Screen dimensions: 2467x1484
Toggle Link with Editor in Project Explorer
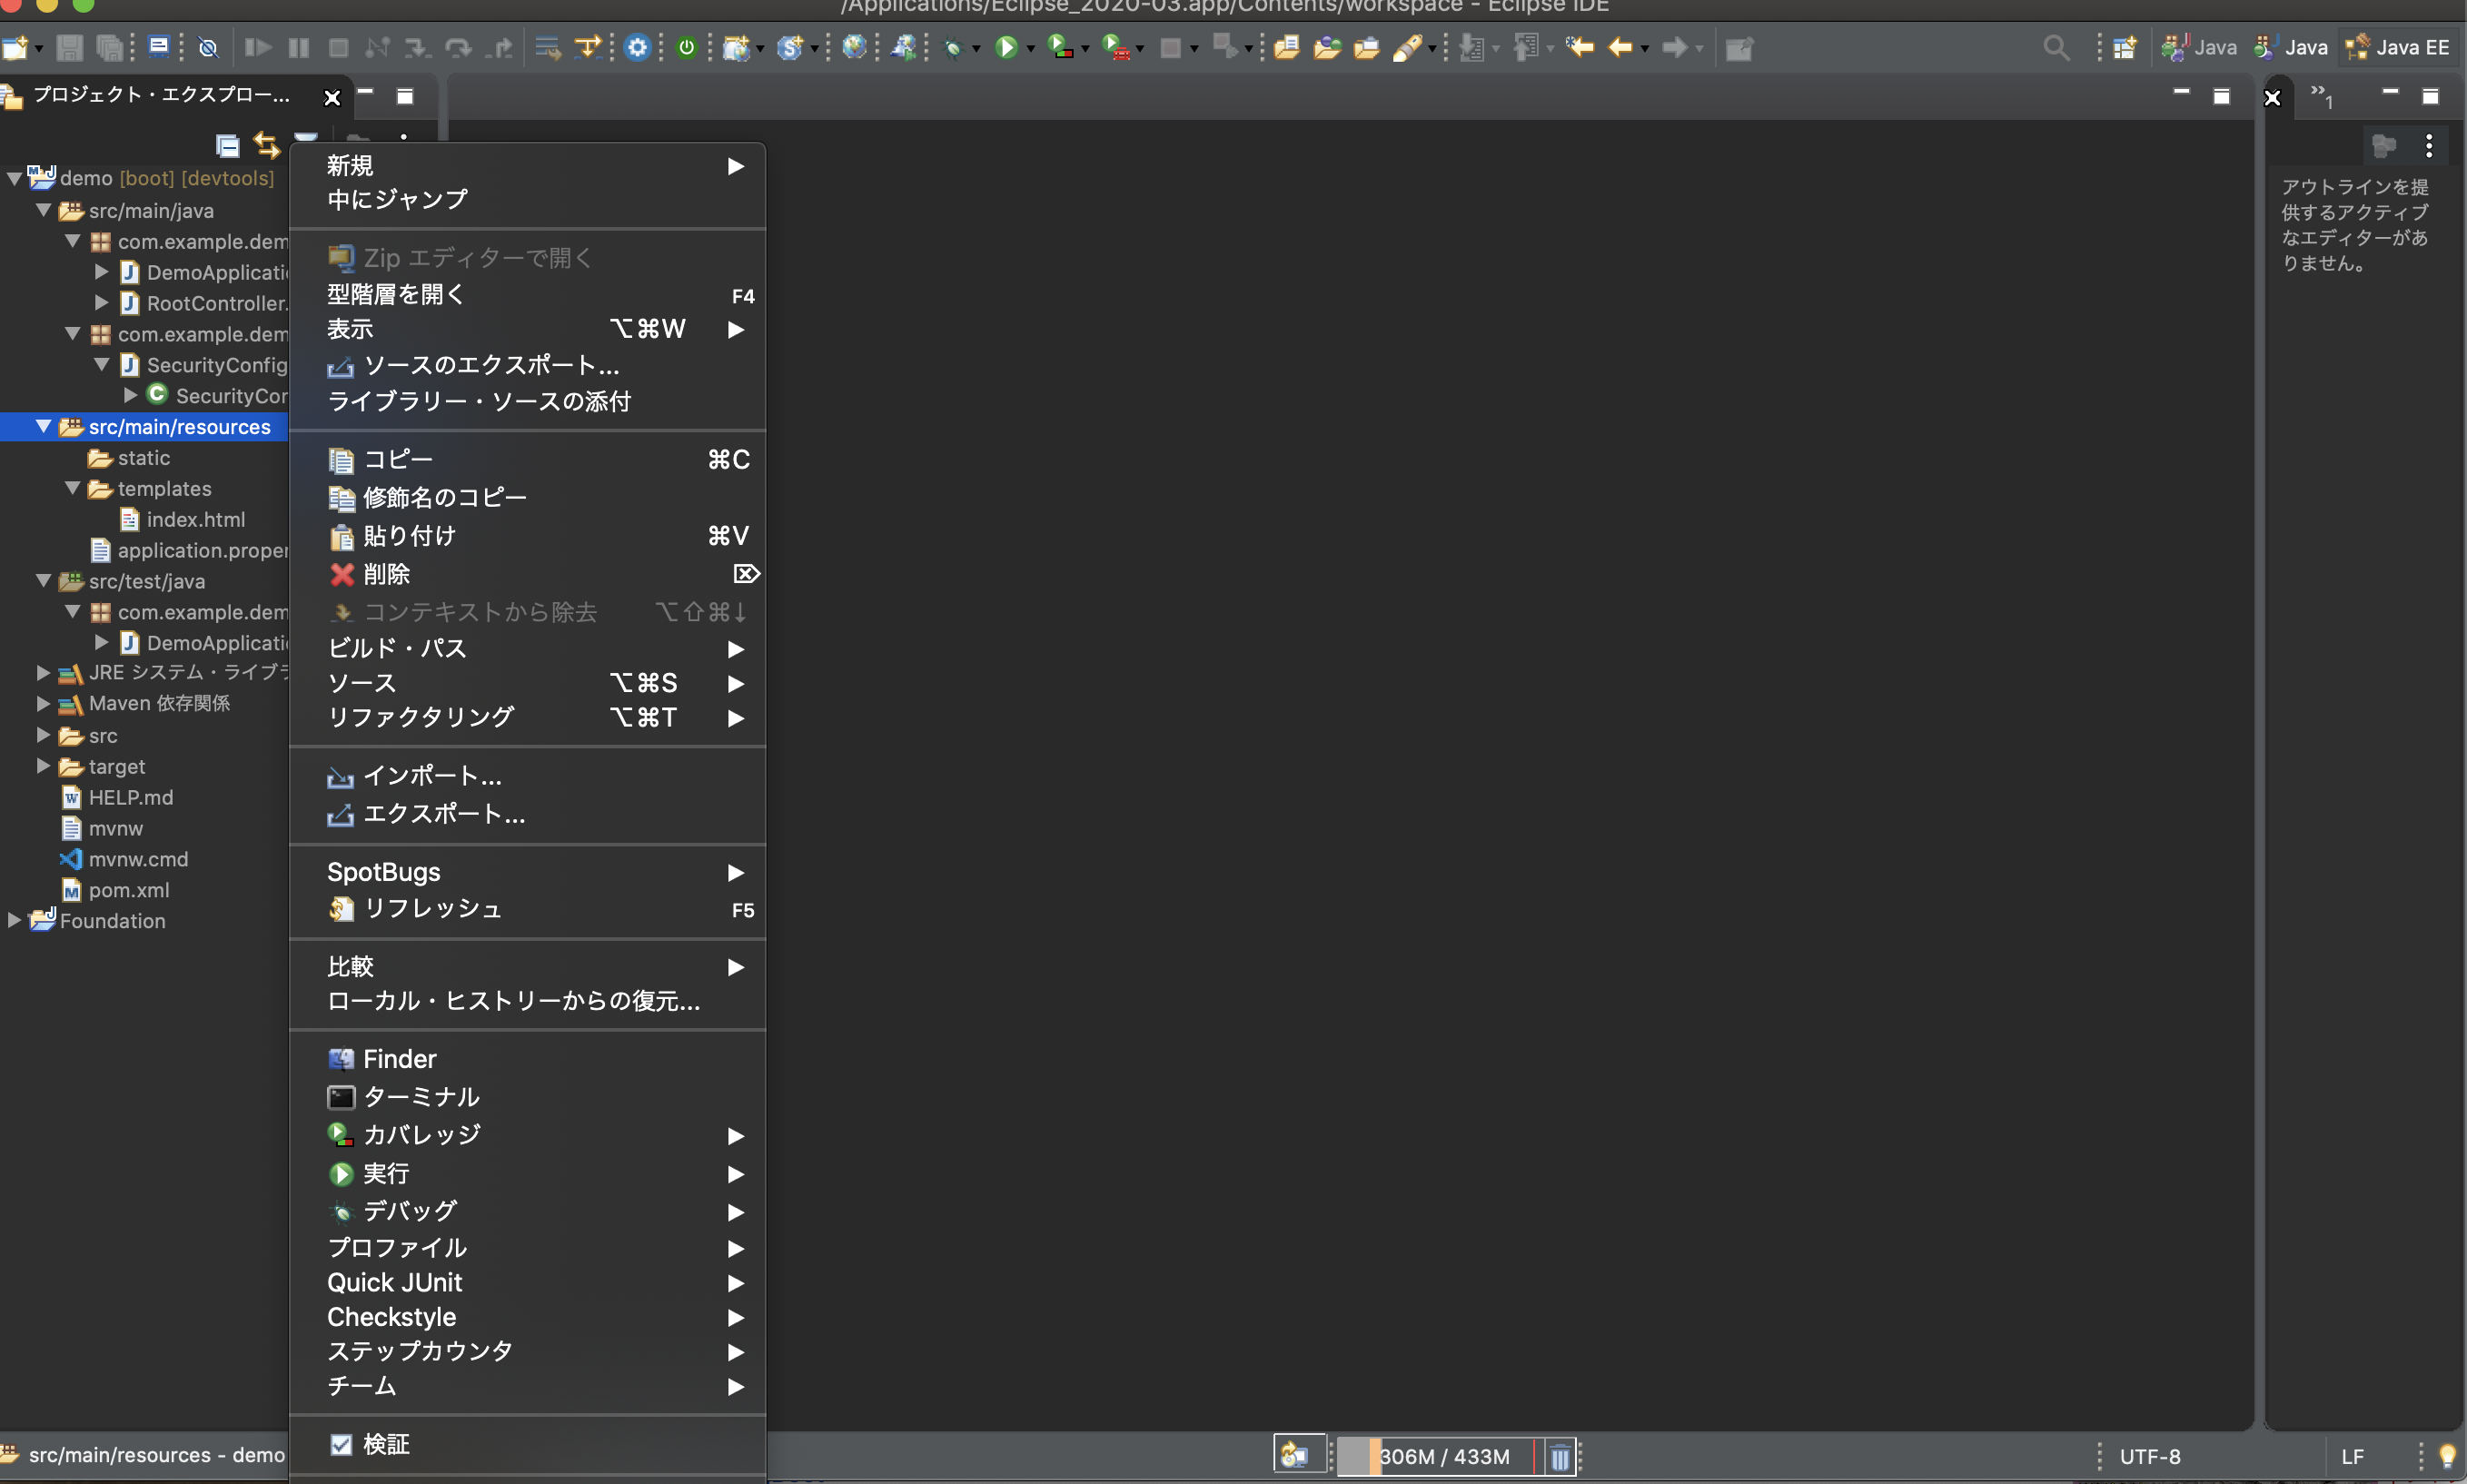(x=266, y=146)
